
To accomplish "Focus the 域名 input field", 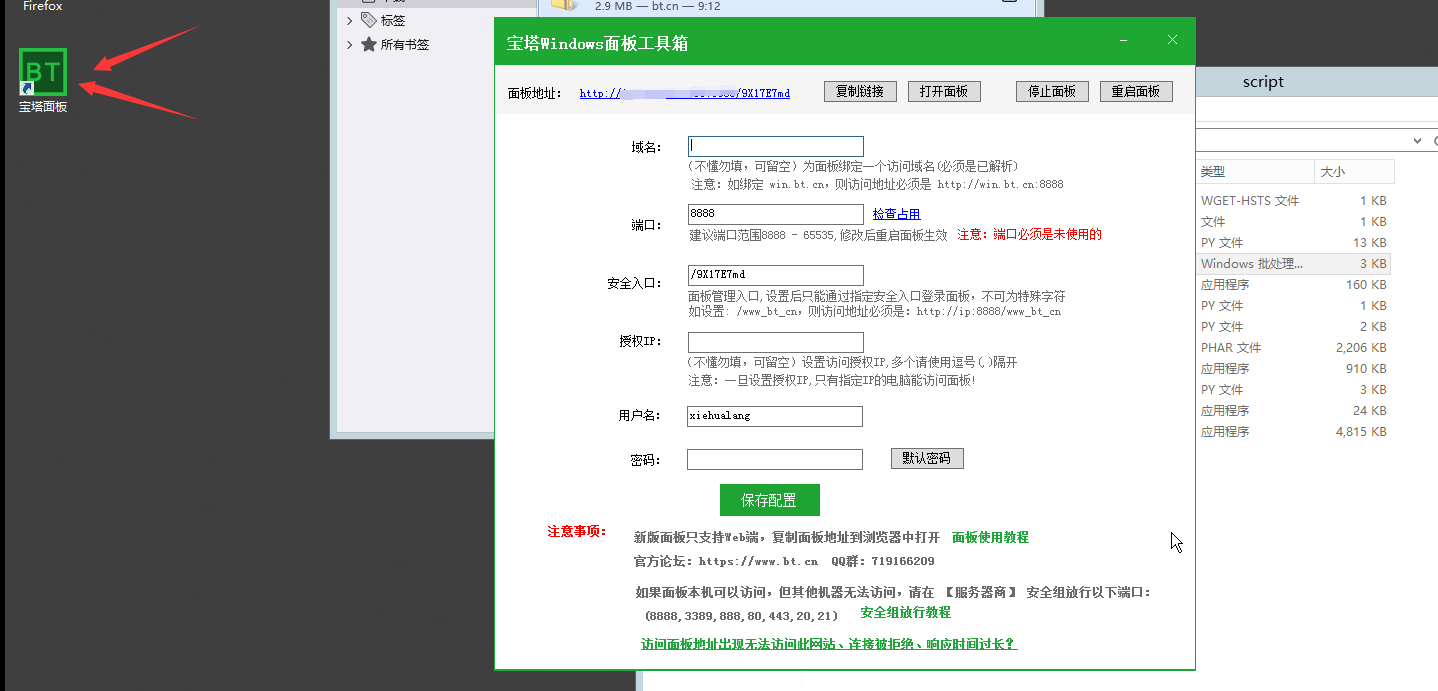I will click(776, 146).
